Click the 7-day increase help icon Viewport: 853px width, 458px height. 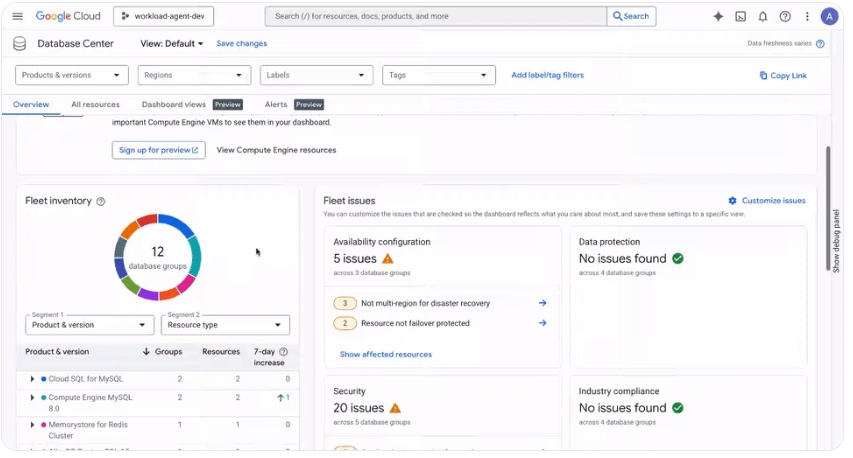point(283,351)
